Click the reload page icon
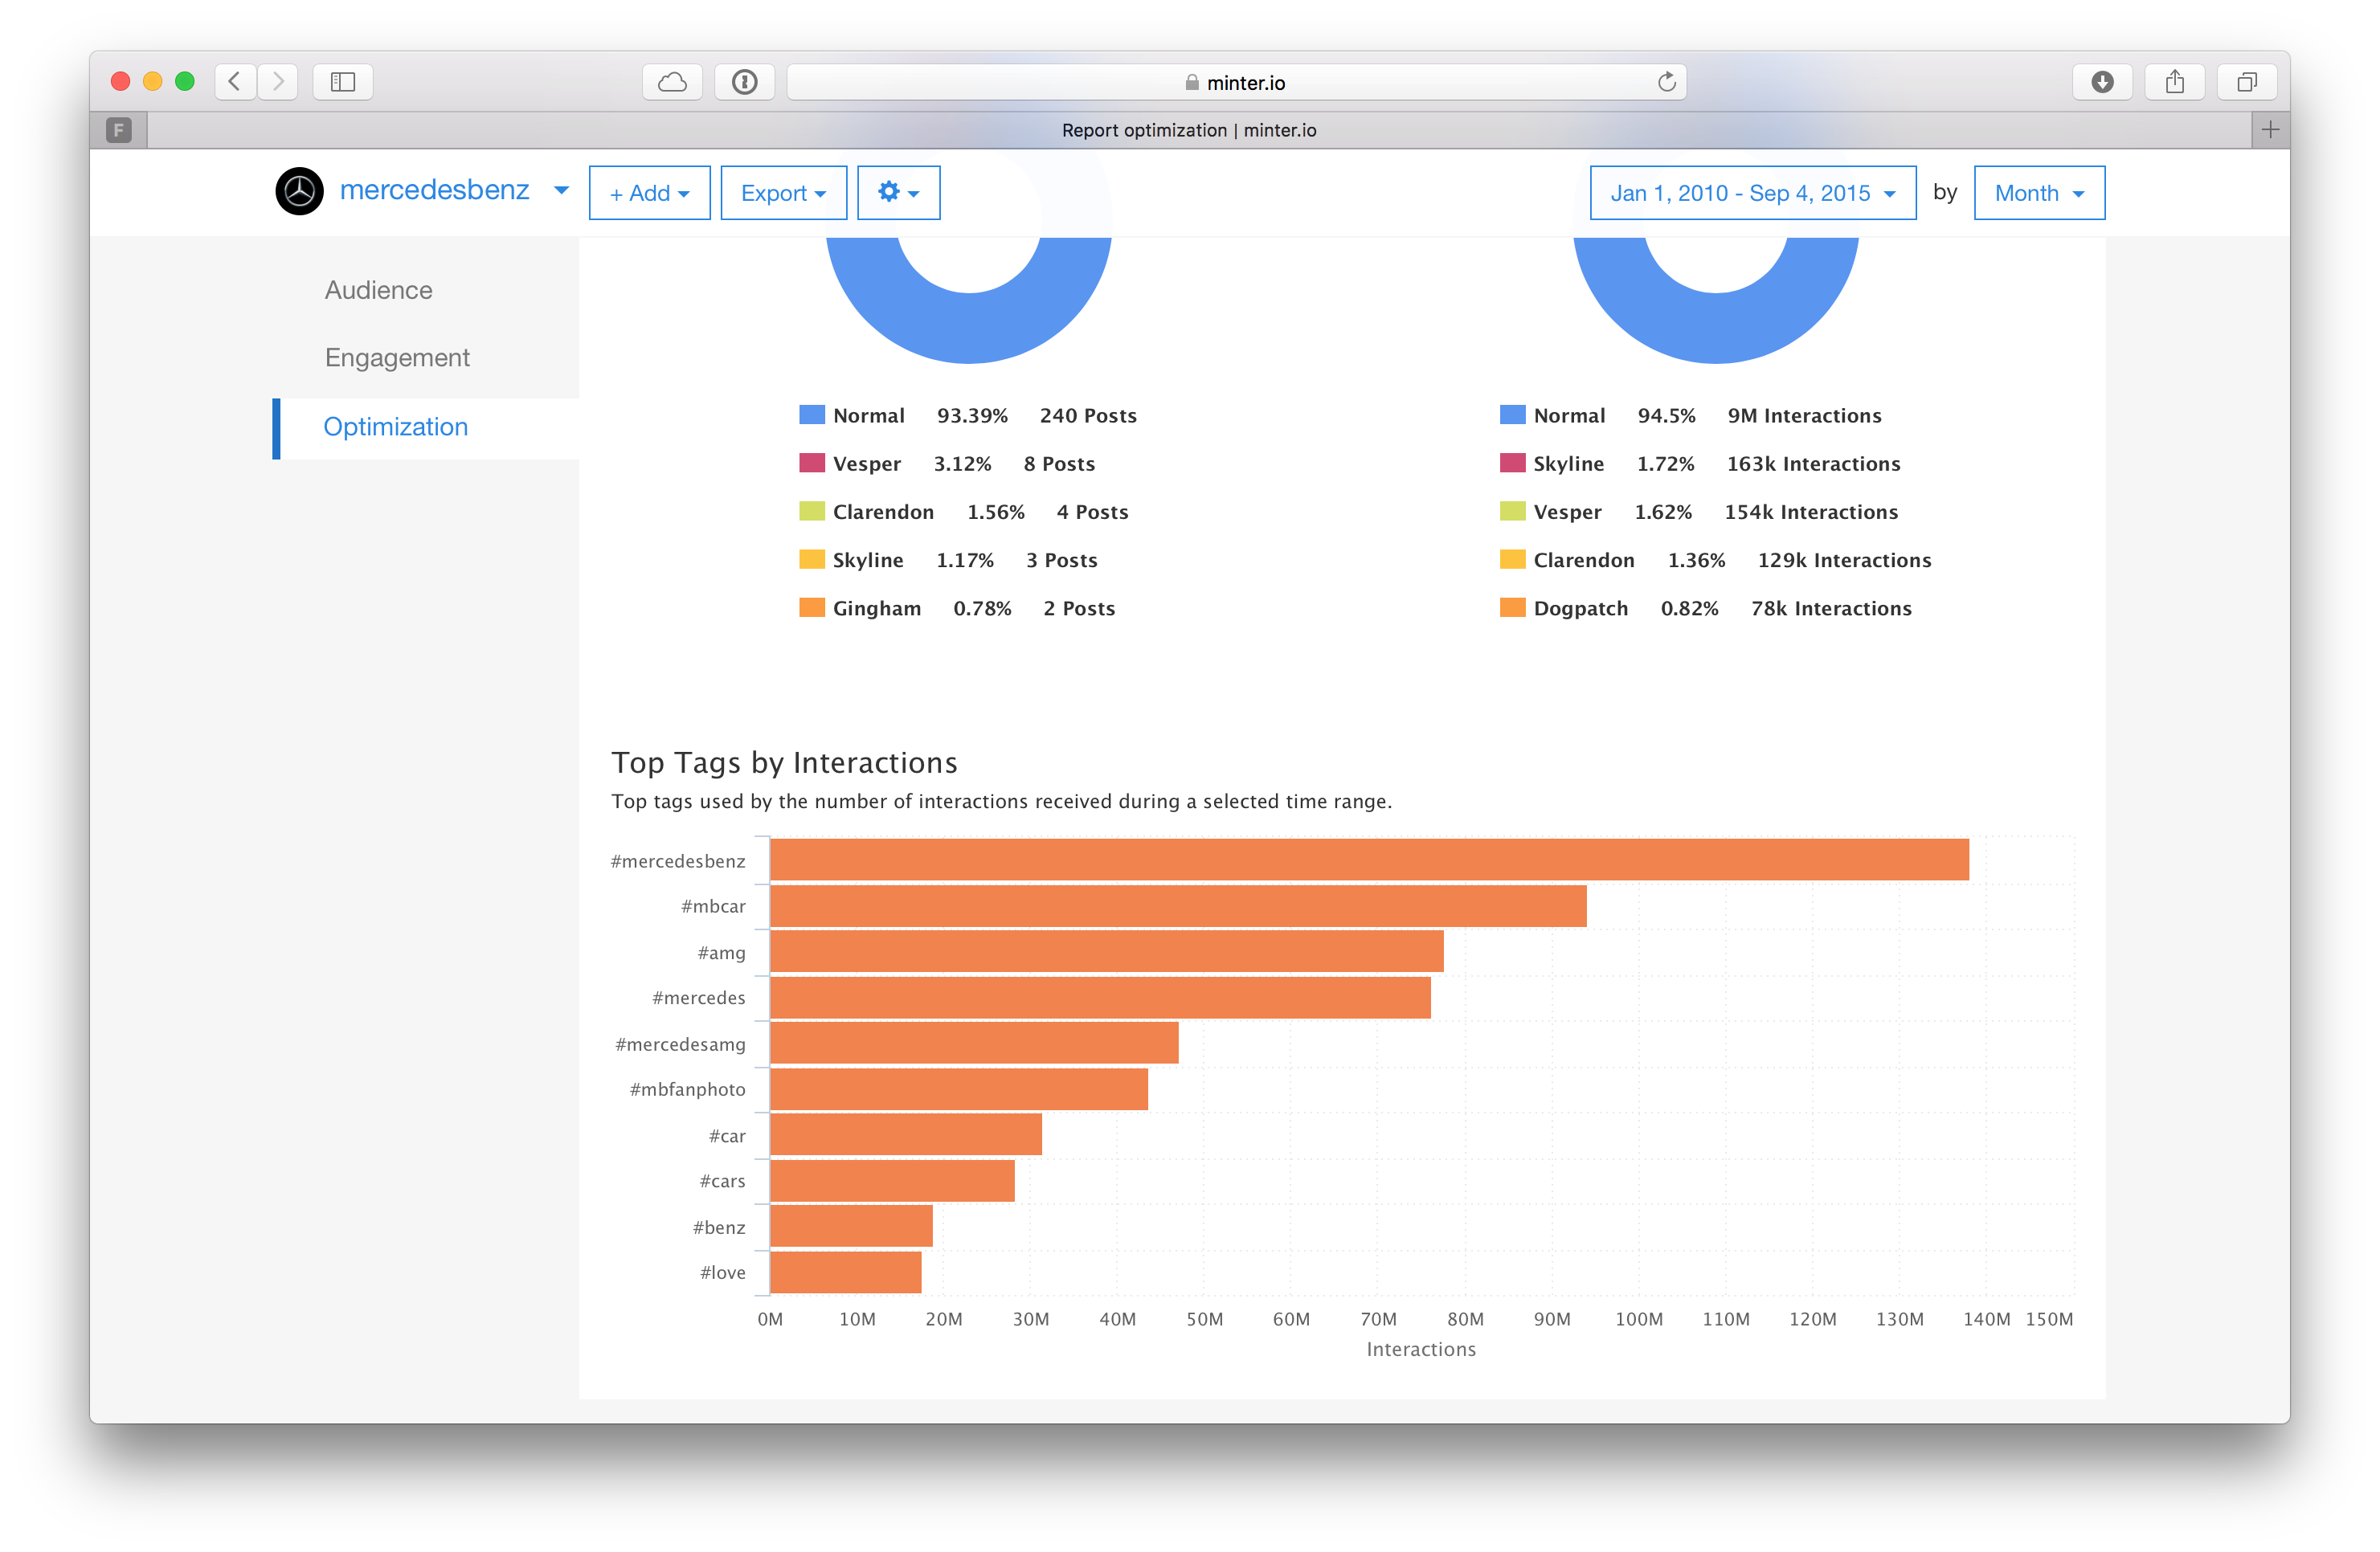This screenshot has height=1552, width=2380. tap(1664, 82)
